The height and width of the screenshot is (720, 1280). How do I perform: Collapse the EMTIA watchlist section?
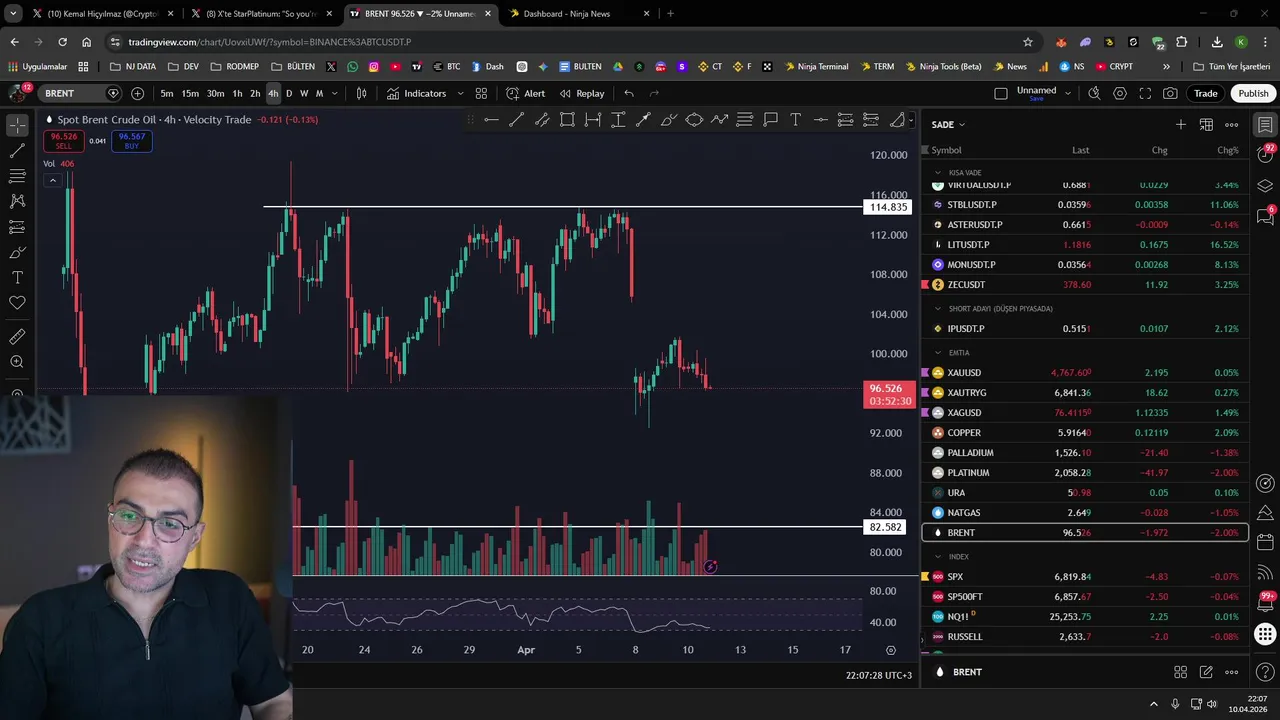click(938, 352)
